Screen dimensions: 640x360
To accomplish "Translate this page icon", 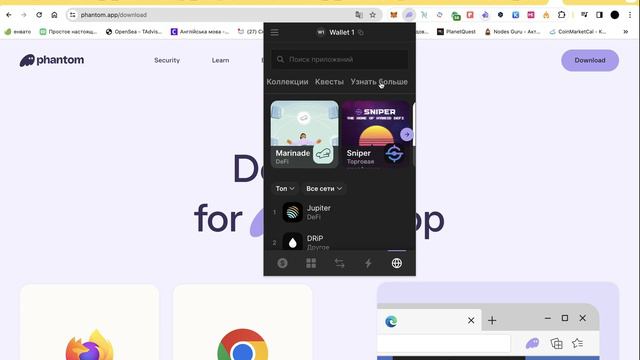I will tap(359, 15).
